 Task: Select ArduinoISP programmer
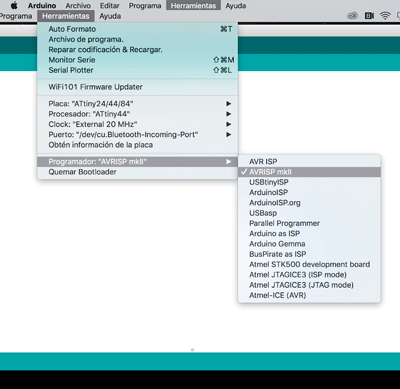[x=309, y=192]
